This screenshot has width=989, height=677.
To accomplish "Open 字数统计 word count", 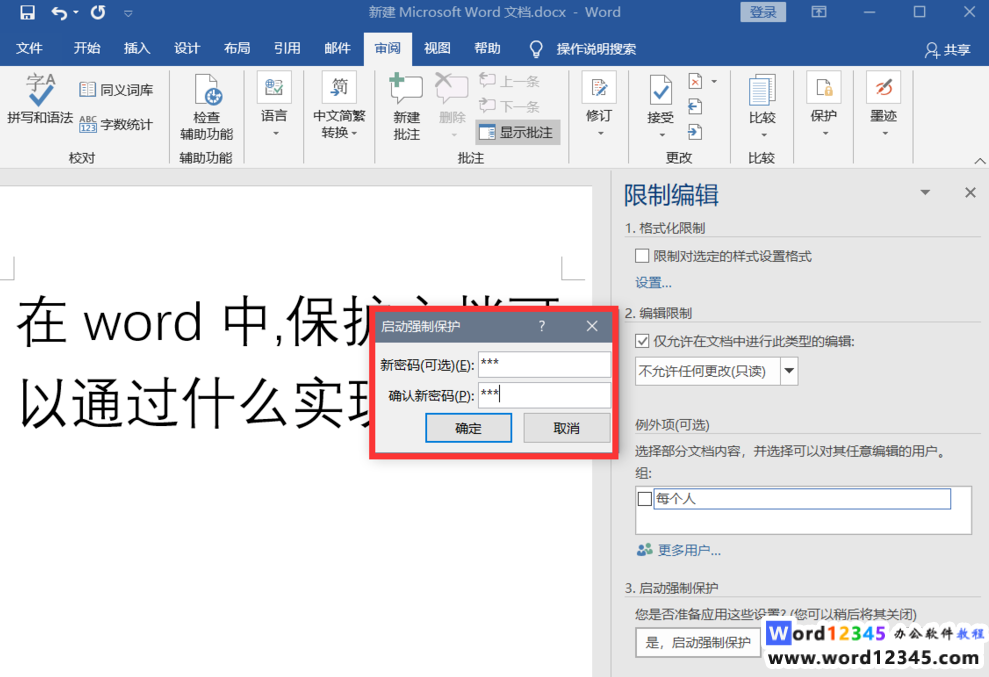I will click(x=116, y=124).
